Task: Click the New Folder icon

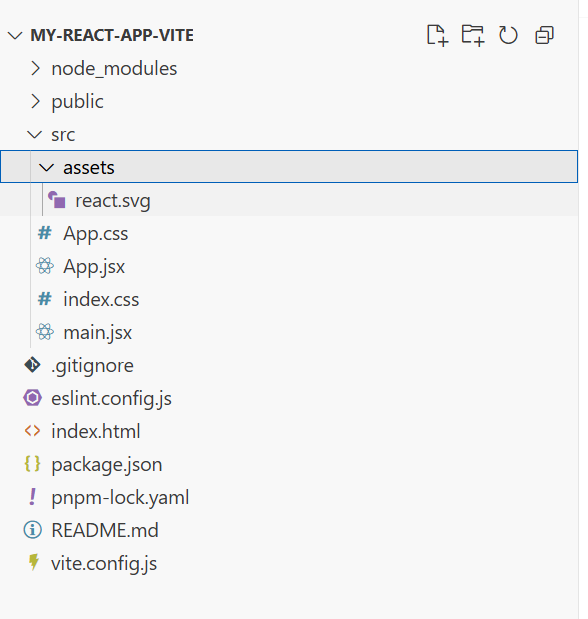Action: coord(473,35)
